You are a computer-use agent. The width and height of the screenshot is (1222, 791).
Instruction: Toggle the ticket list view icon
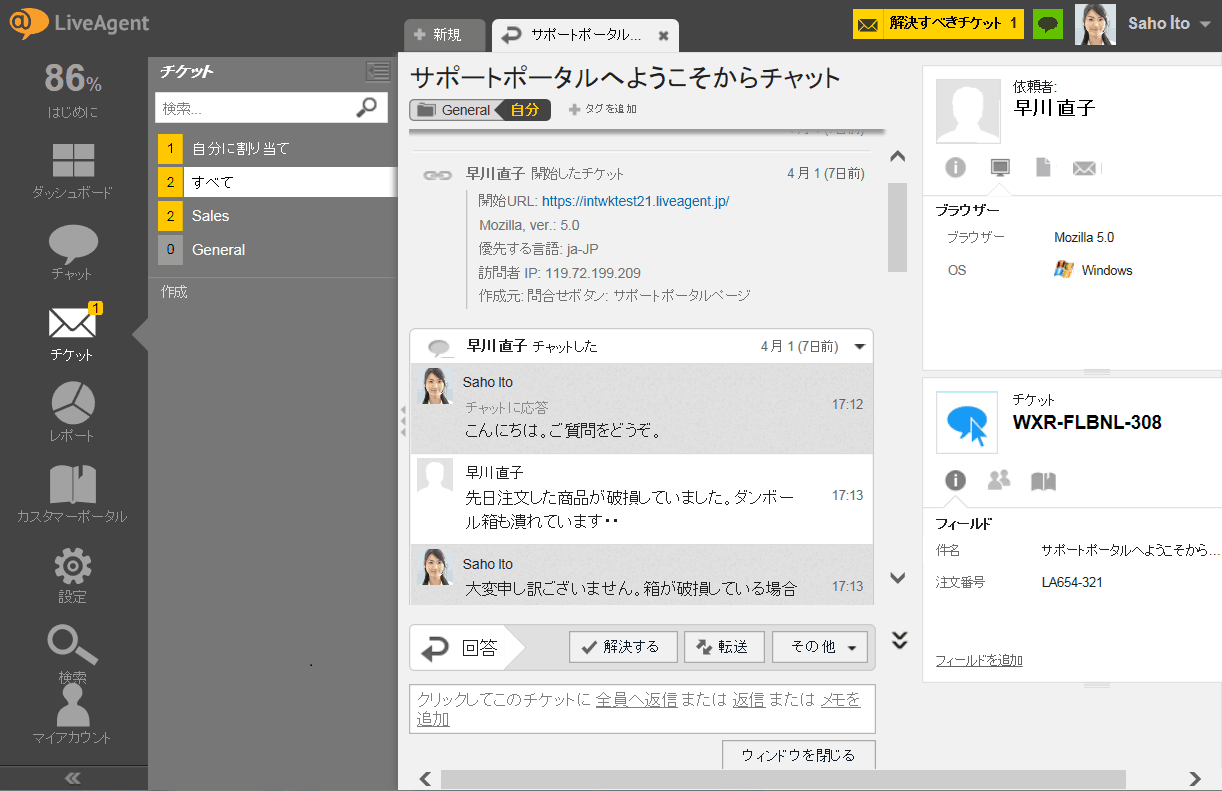click(377, 71)
